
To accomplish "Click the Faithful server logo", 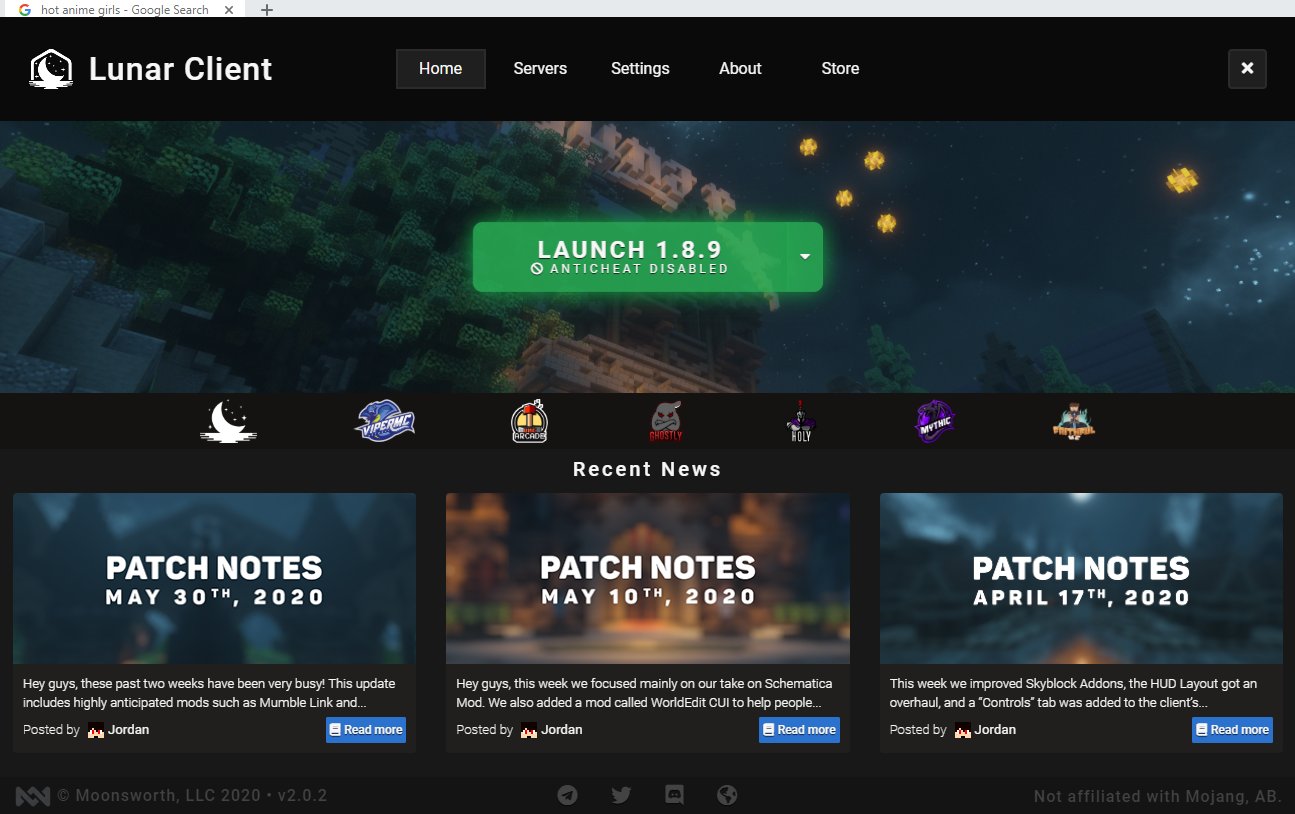I will pyautogui.click(x=1072, y=420).
